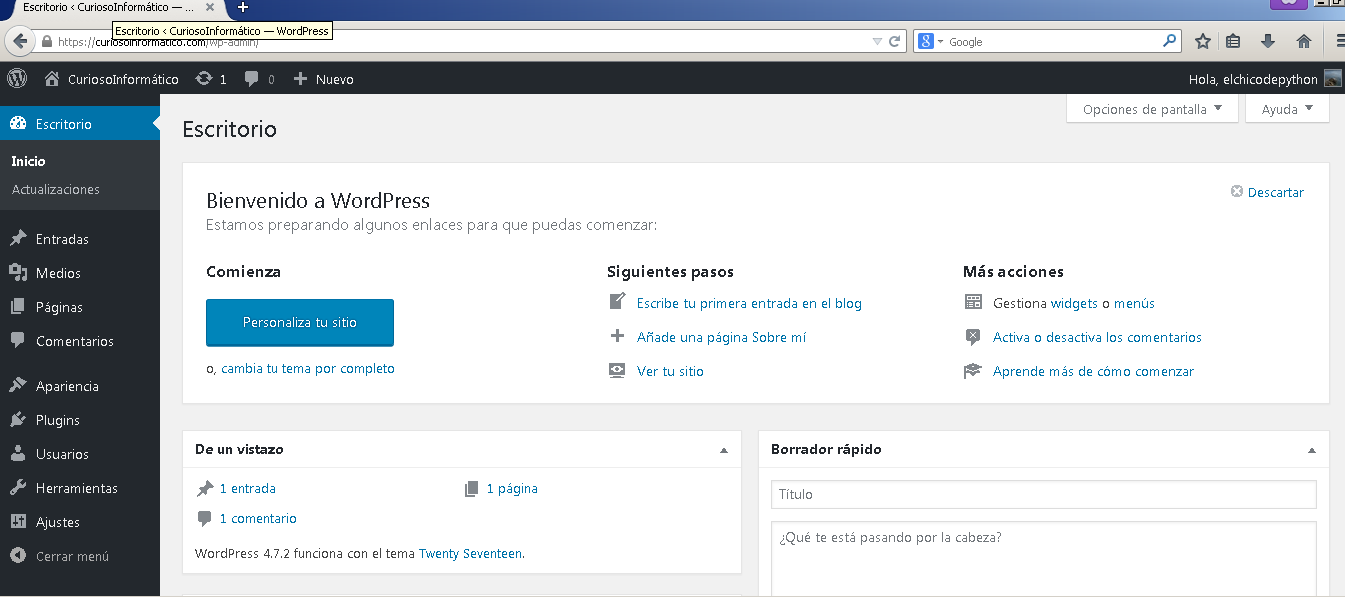Select Inicio in the Escritorio submenu

point(28,161)
